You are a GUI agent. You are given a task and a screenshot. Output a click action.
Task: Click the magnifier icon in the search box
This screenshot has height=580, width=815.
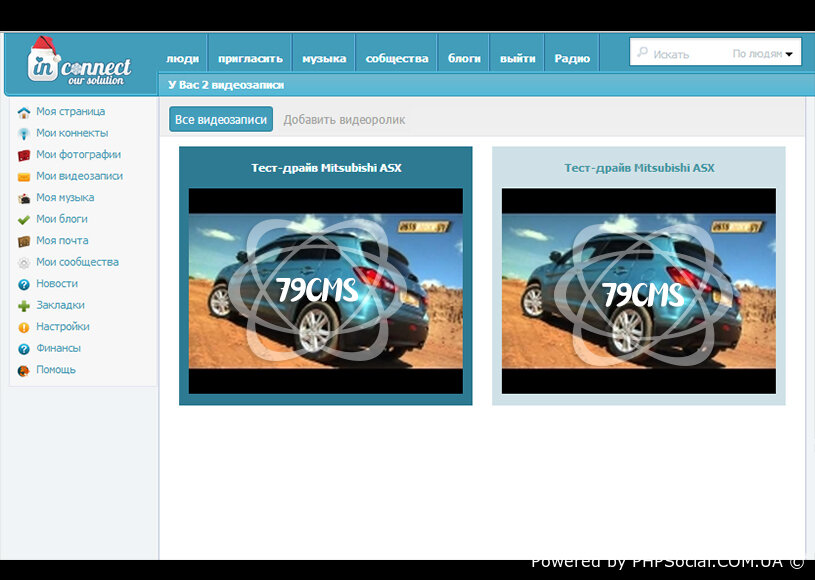642,53
